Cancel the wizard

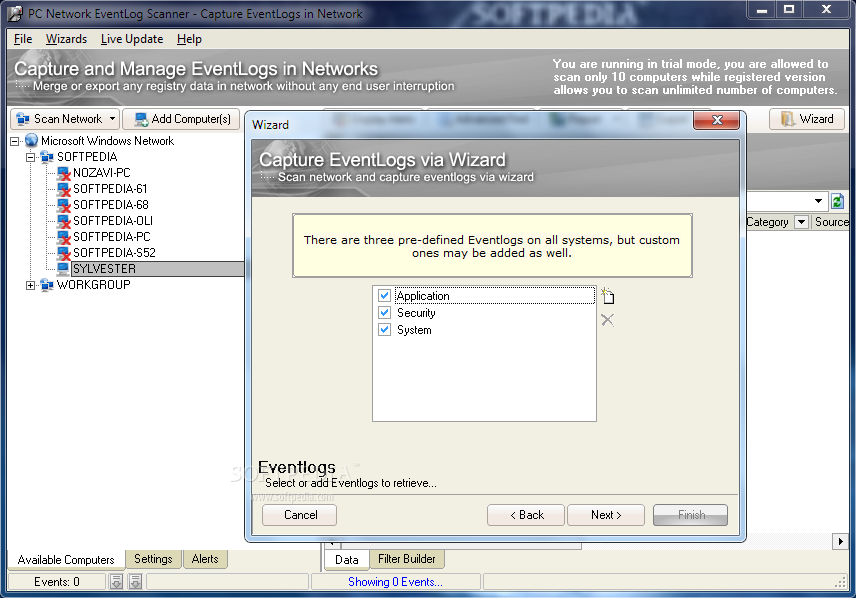[300, 515]
